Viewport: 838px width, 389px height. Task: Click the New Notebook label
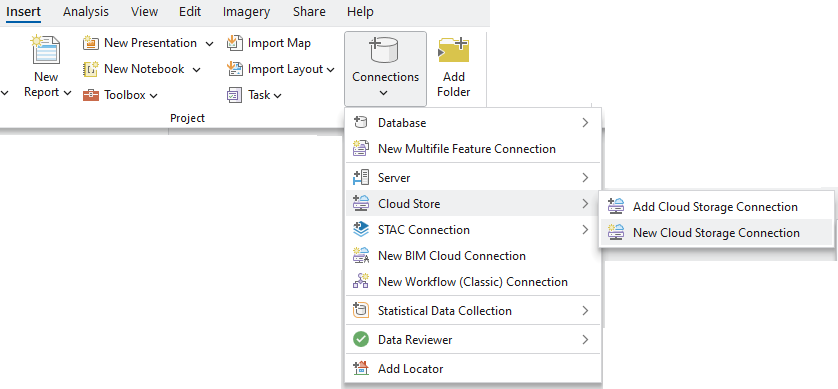tap(144, 69)
